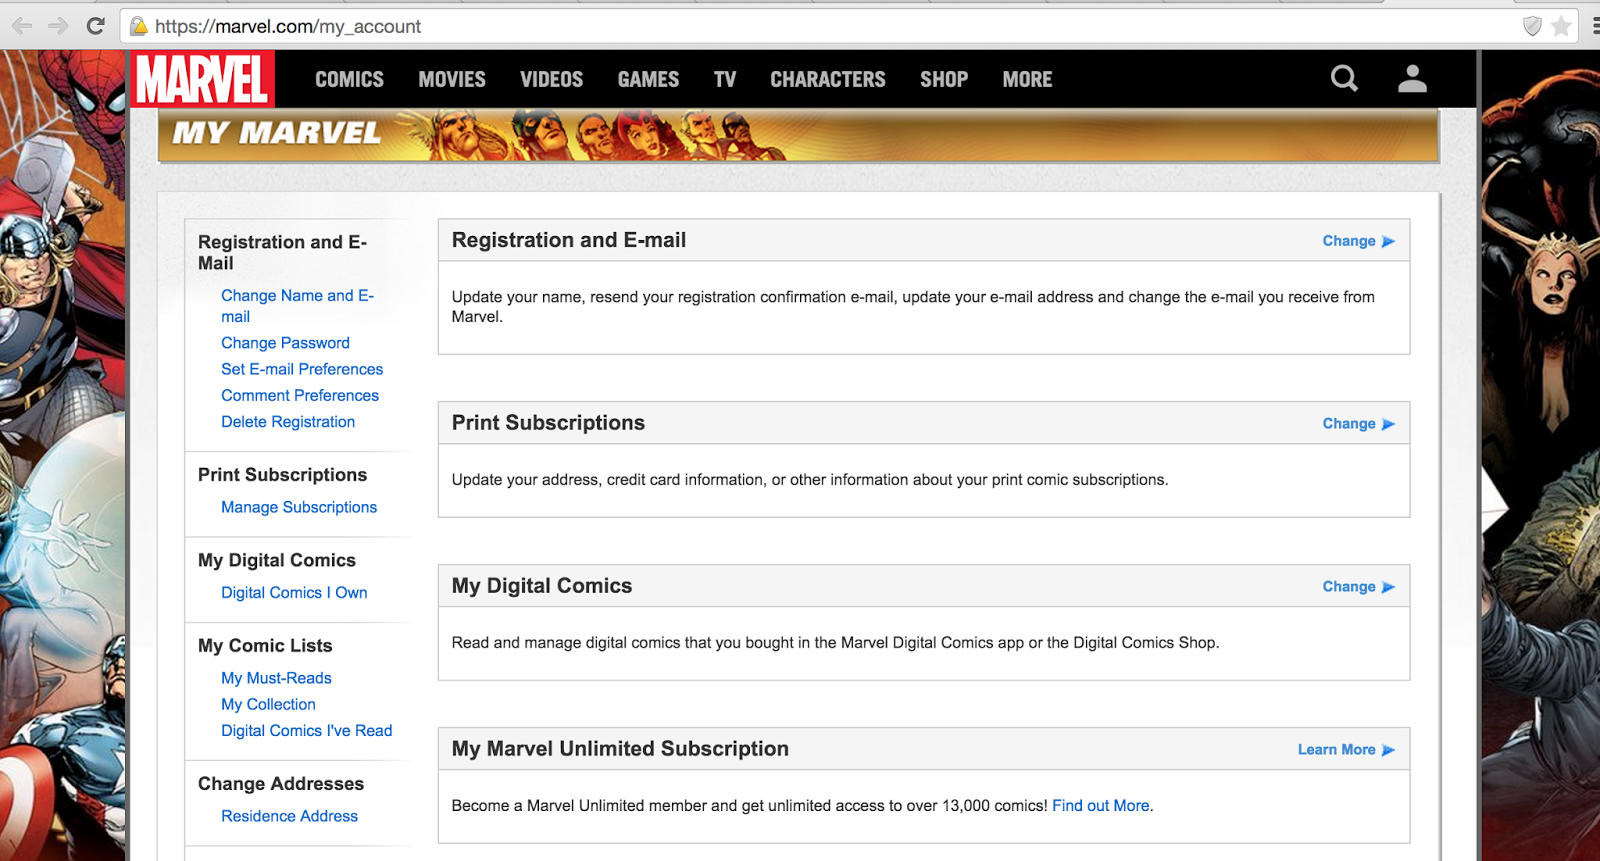Bookmark page using the star icon

coord(1561,26)
